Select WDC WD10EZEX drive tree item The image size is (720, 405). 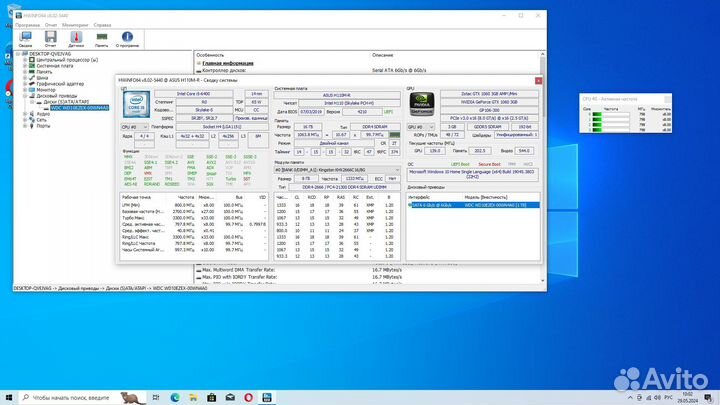coord(79,108)
